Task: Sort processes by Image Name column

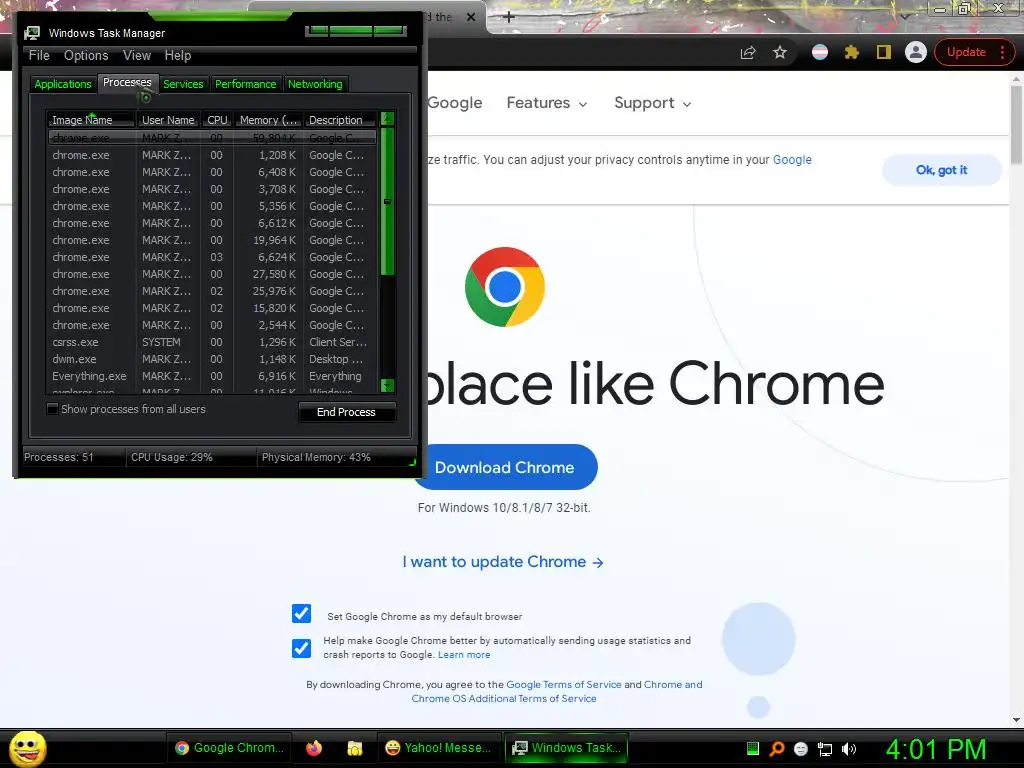Action: (90, 120)
